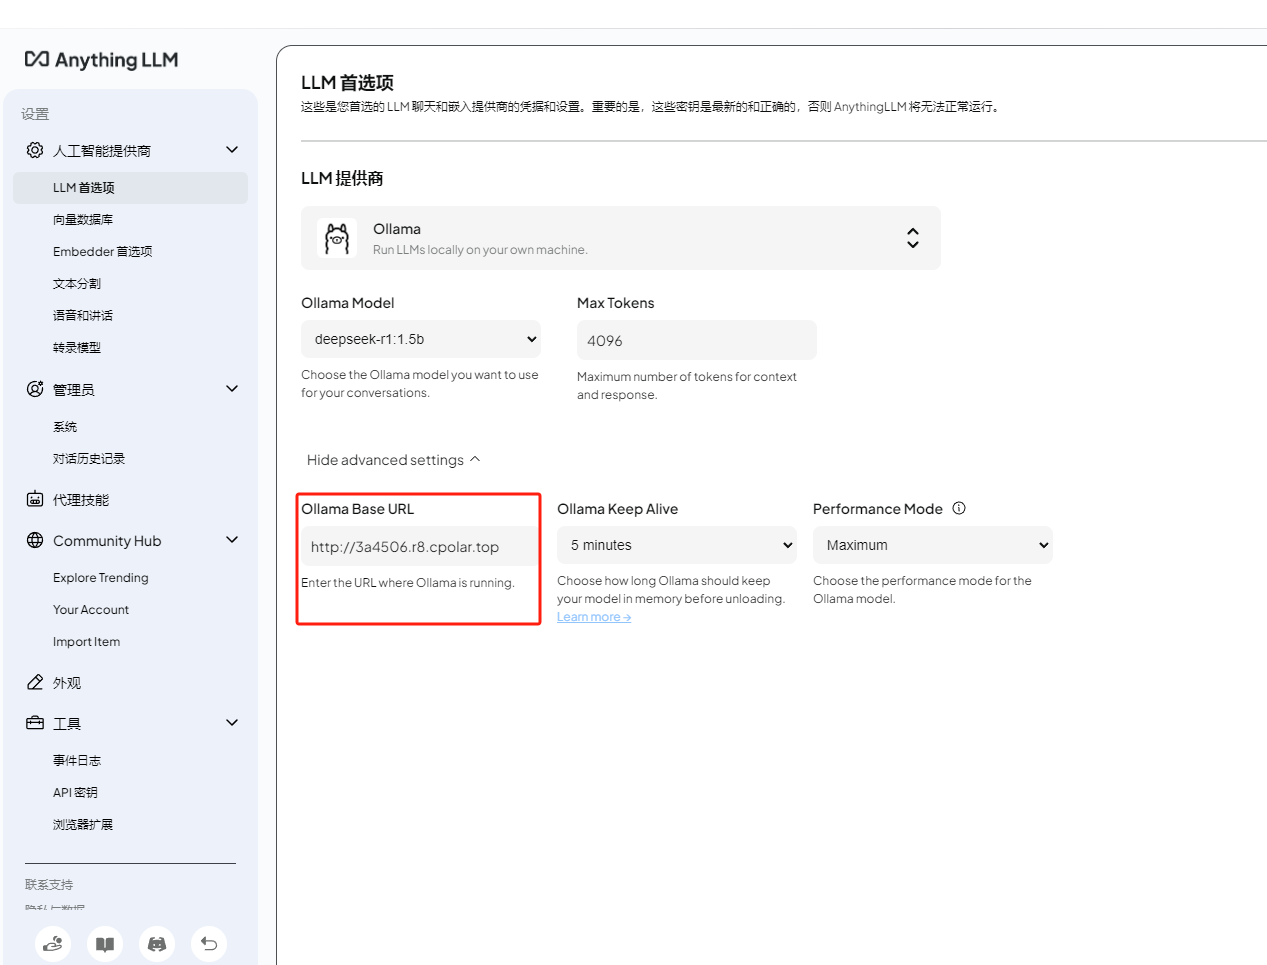This screenshot has width=1267, height=965.
Task: Click the Learn more link
Action: pyautogui.click(x=594, y=617)
